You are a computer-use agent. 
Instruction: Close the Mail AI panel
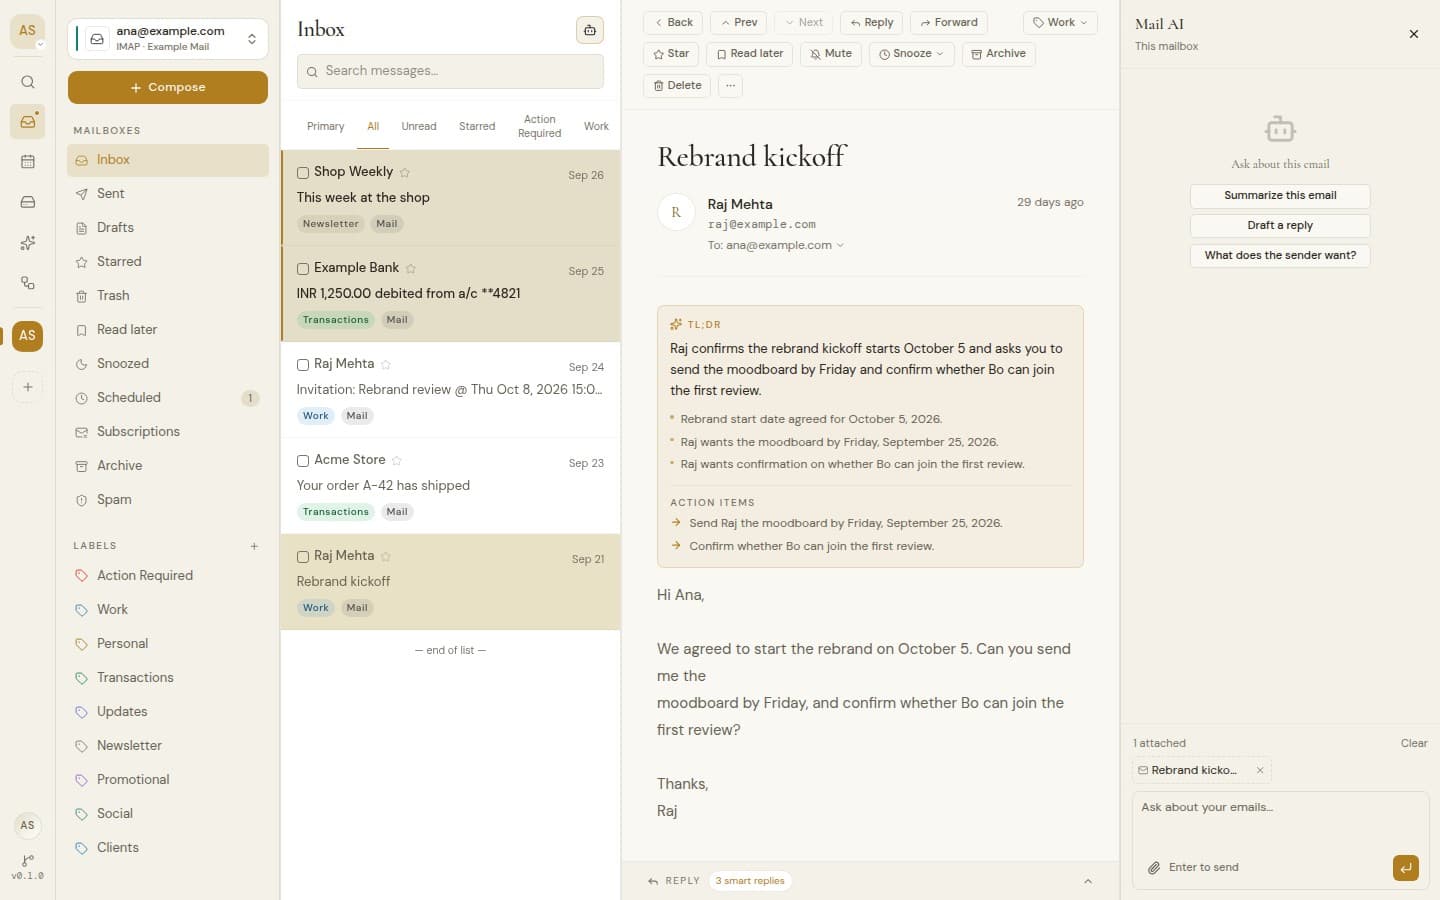pos(1414,34)
